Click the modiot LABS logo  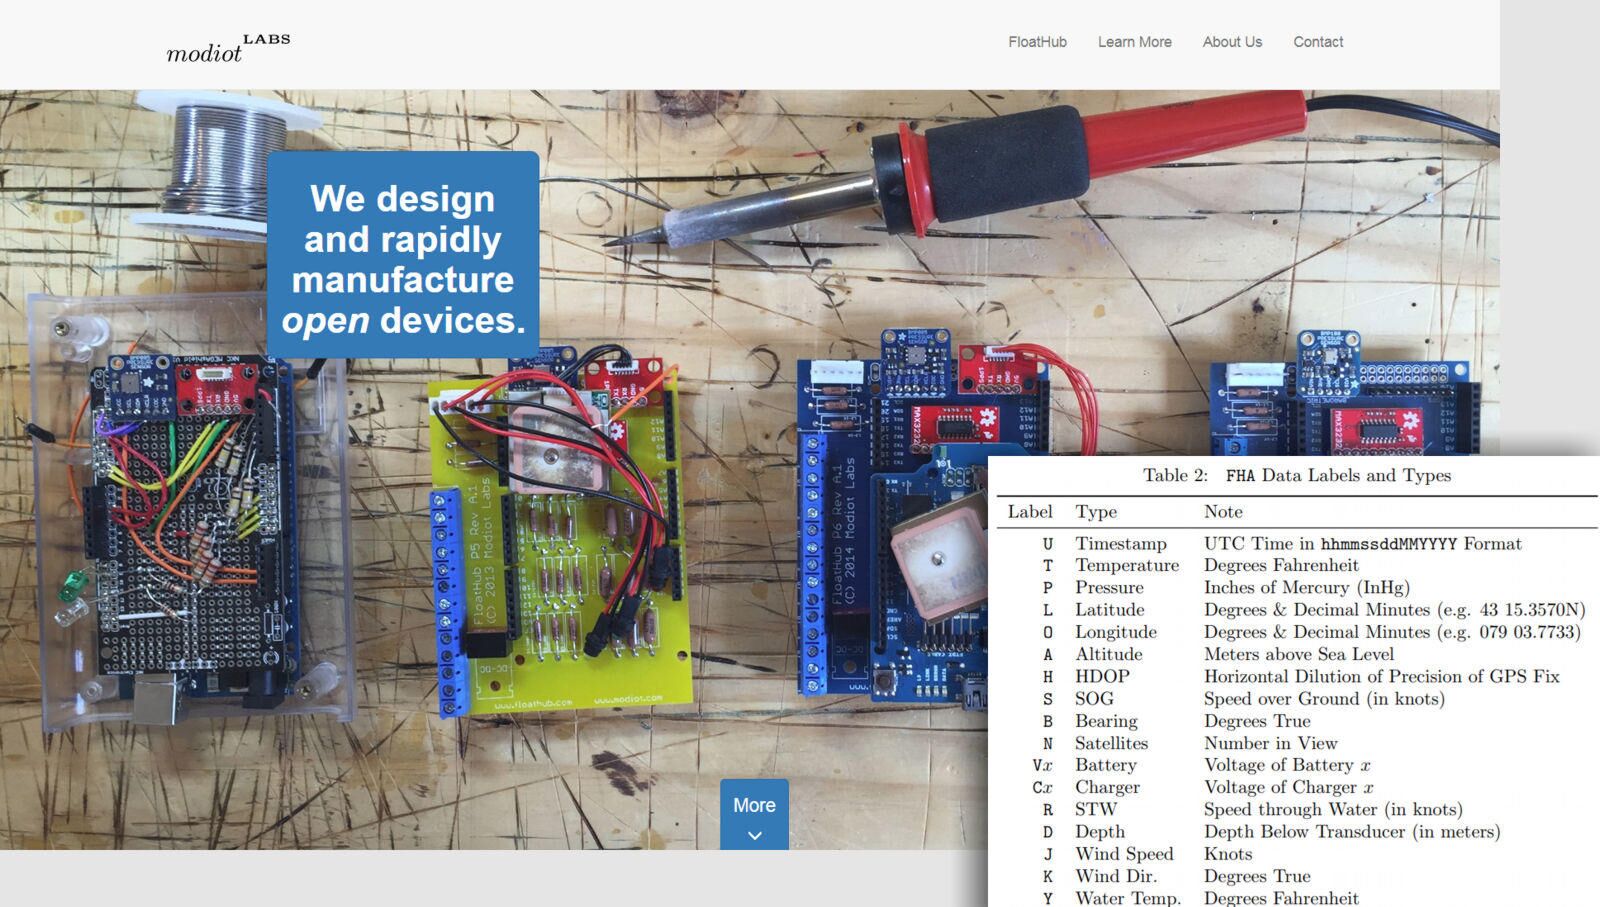[x=227, y=48]
